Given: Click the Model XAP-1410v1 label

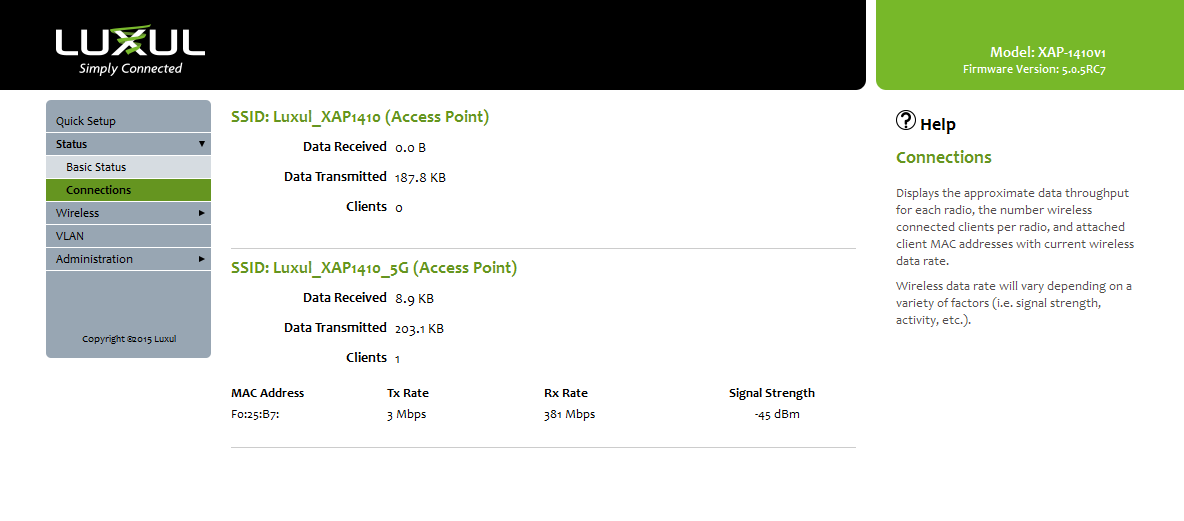Looking at the screenshot, I should [x=1047, y=52].
